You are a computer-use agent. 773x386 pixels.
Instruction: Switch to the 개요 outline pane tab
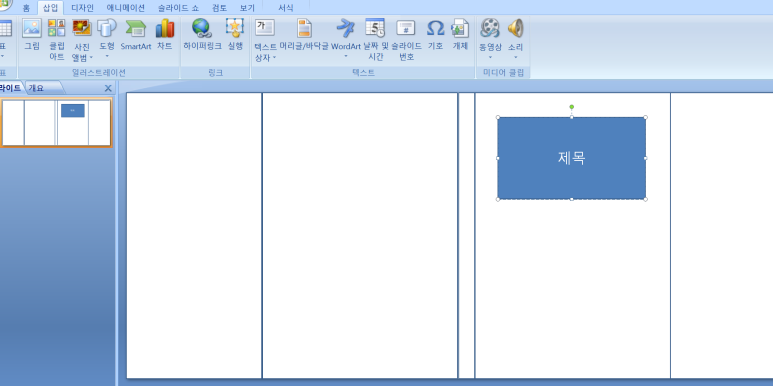(x=37, y=88)
